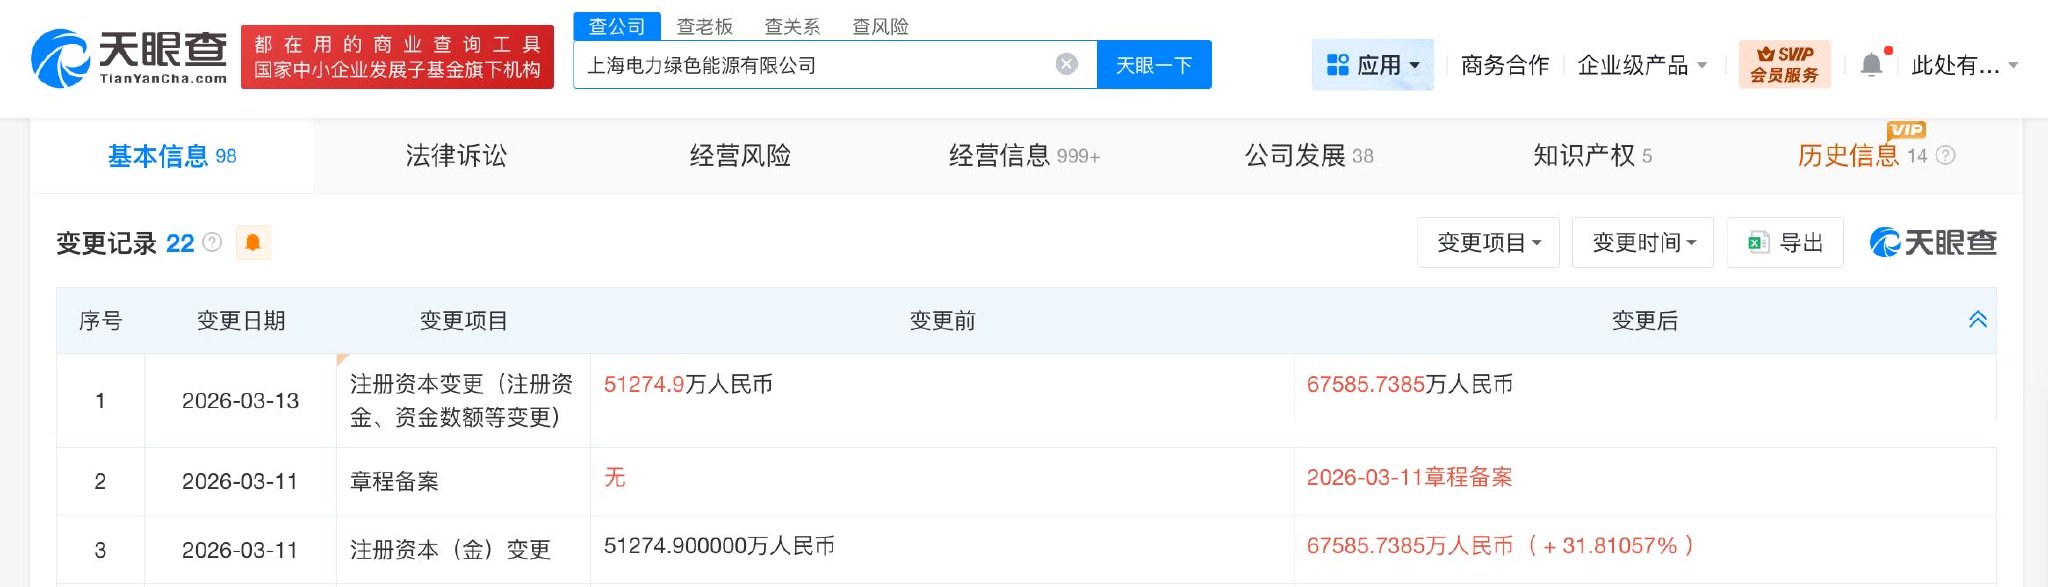
Task: Click the SVIP member service badge
Action: coord(1784,64)
